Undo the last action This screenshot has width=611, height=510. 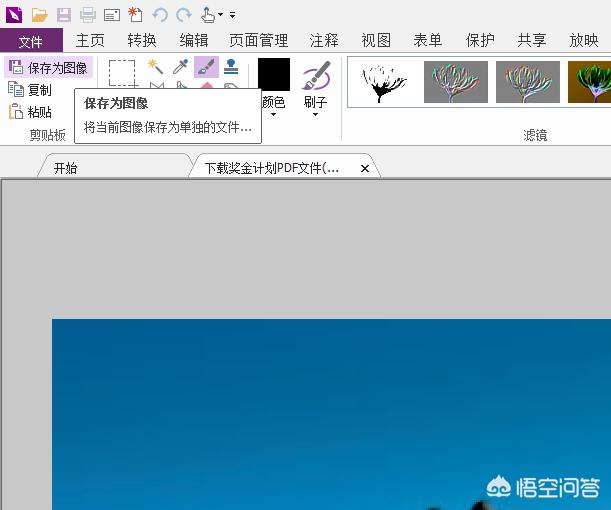click(160, 15)
